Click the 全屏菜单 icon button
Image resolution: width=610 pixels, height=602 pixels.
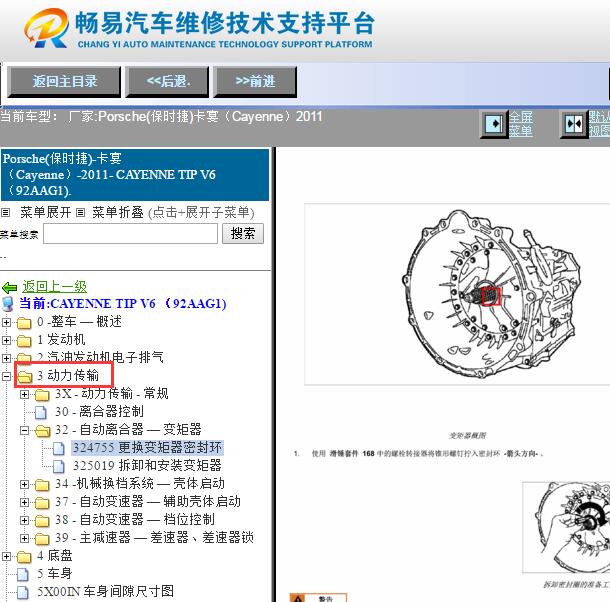(x=494, y=124)
